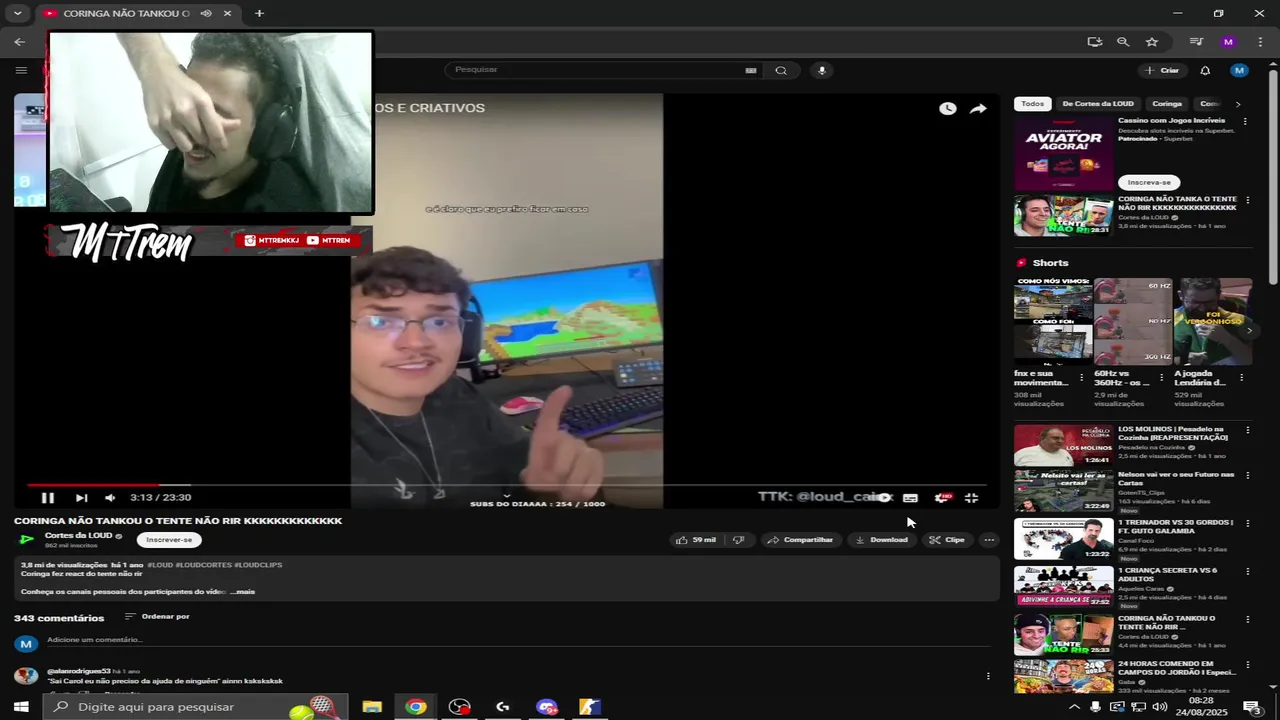Open Chrome media controls icon
The height and width of the screenshot is (720, 1280).
pos(1196,42)
